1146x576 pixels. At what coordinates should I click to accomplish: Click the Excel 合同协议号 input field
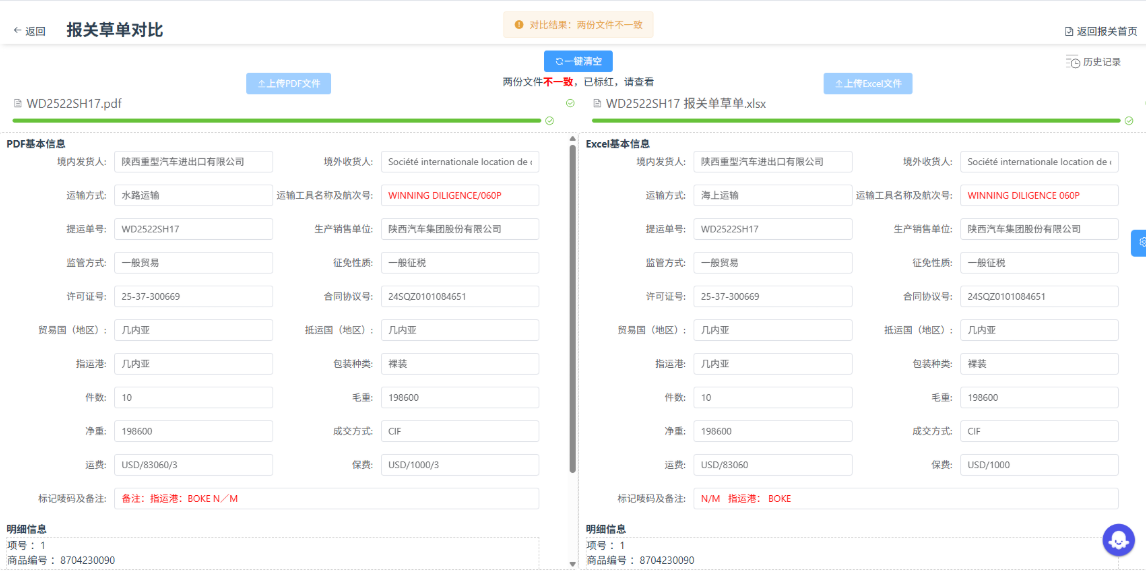tap(1039, 297)
